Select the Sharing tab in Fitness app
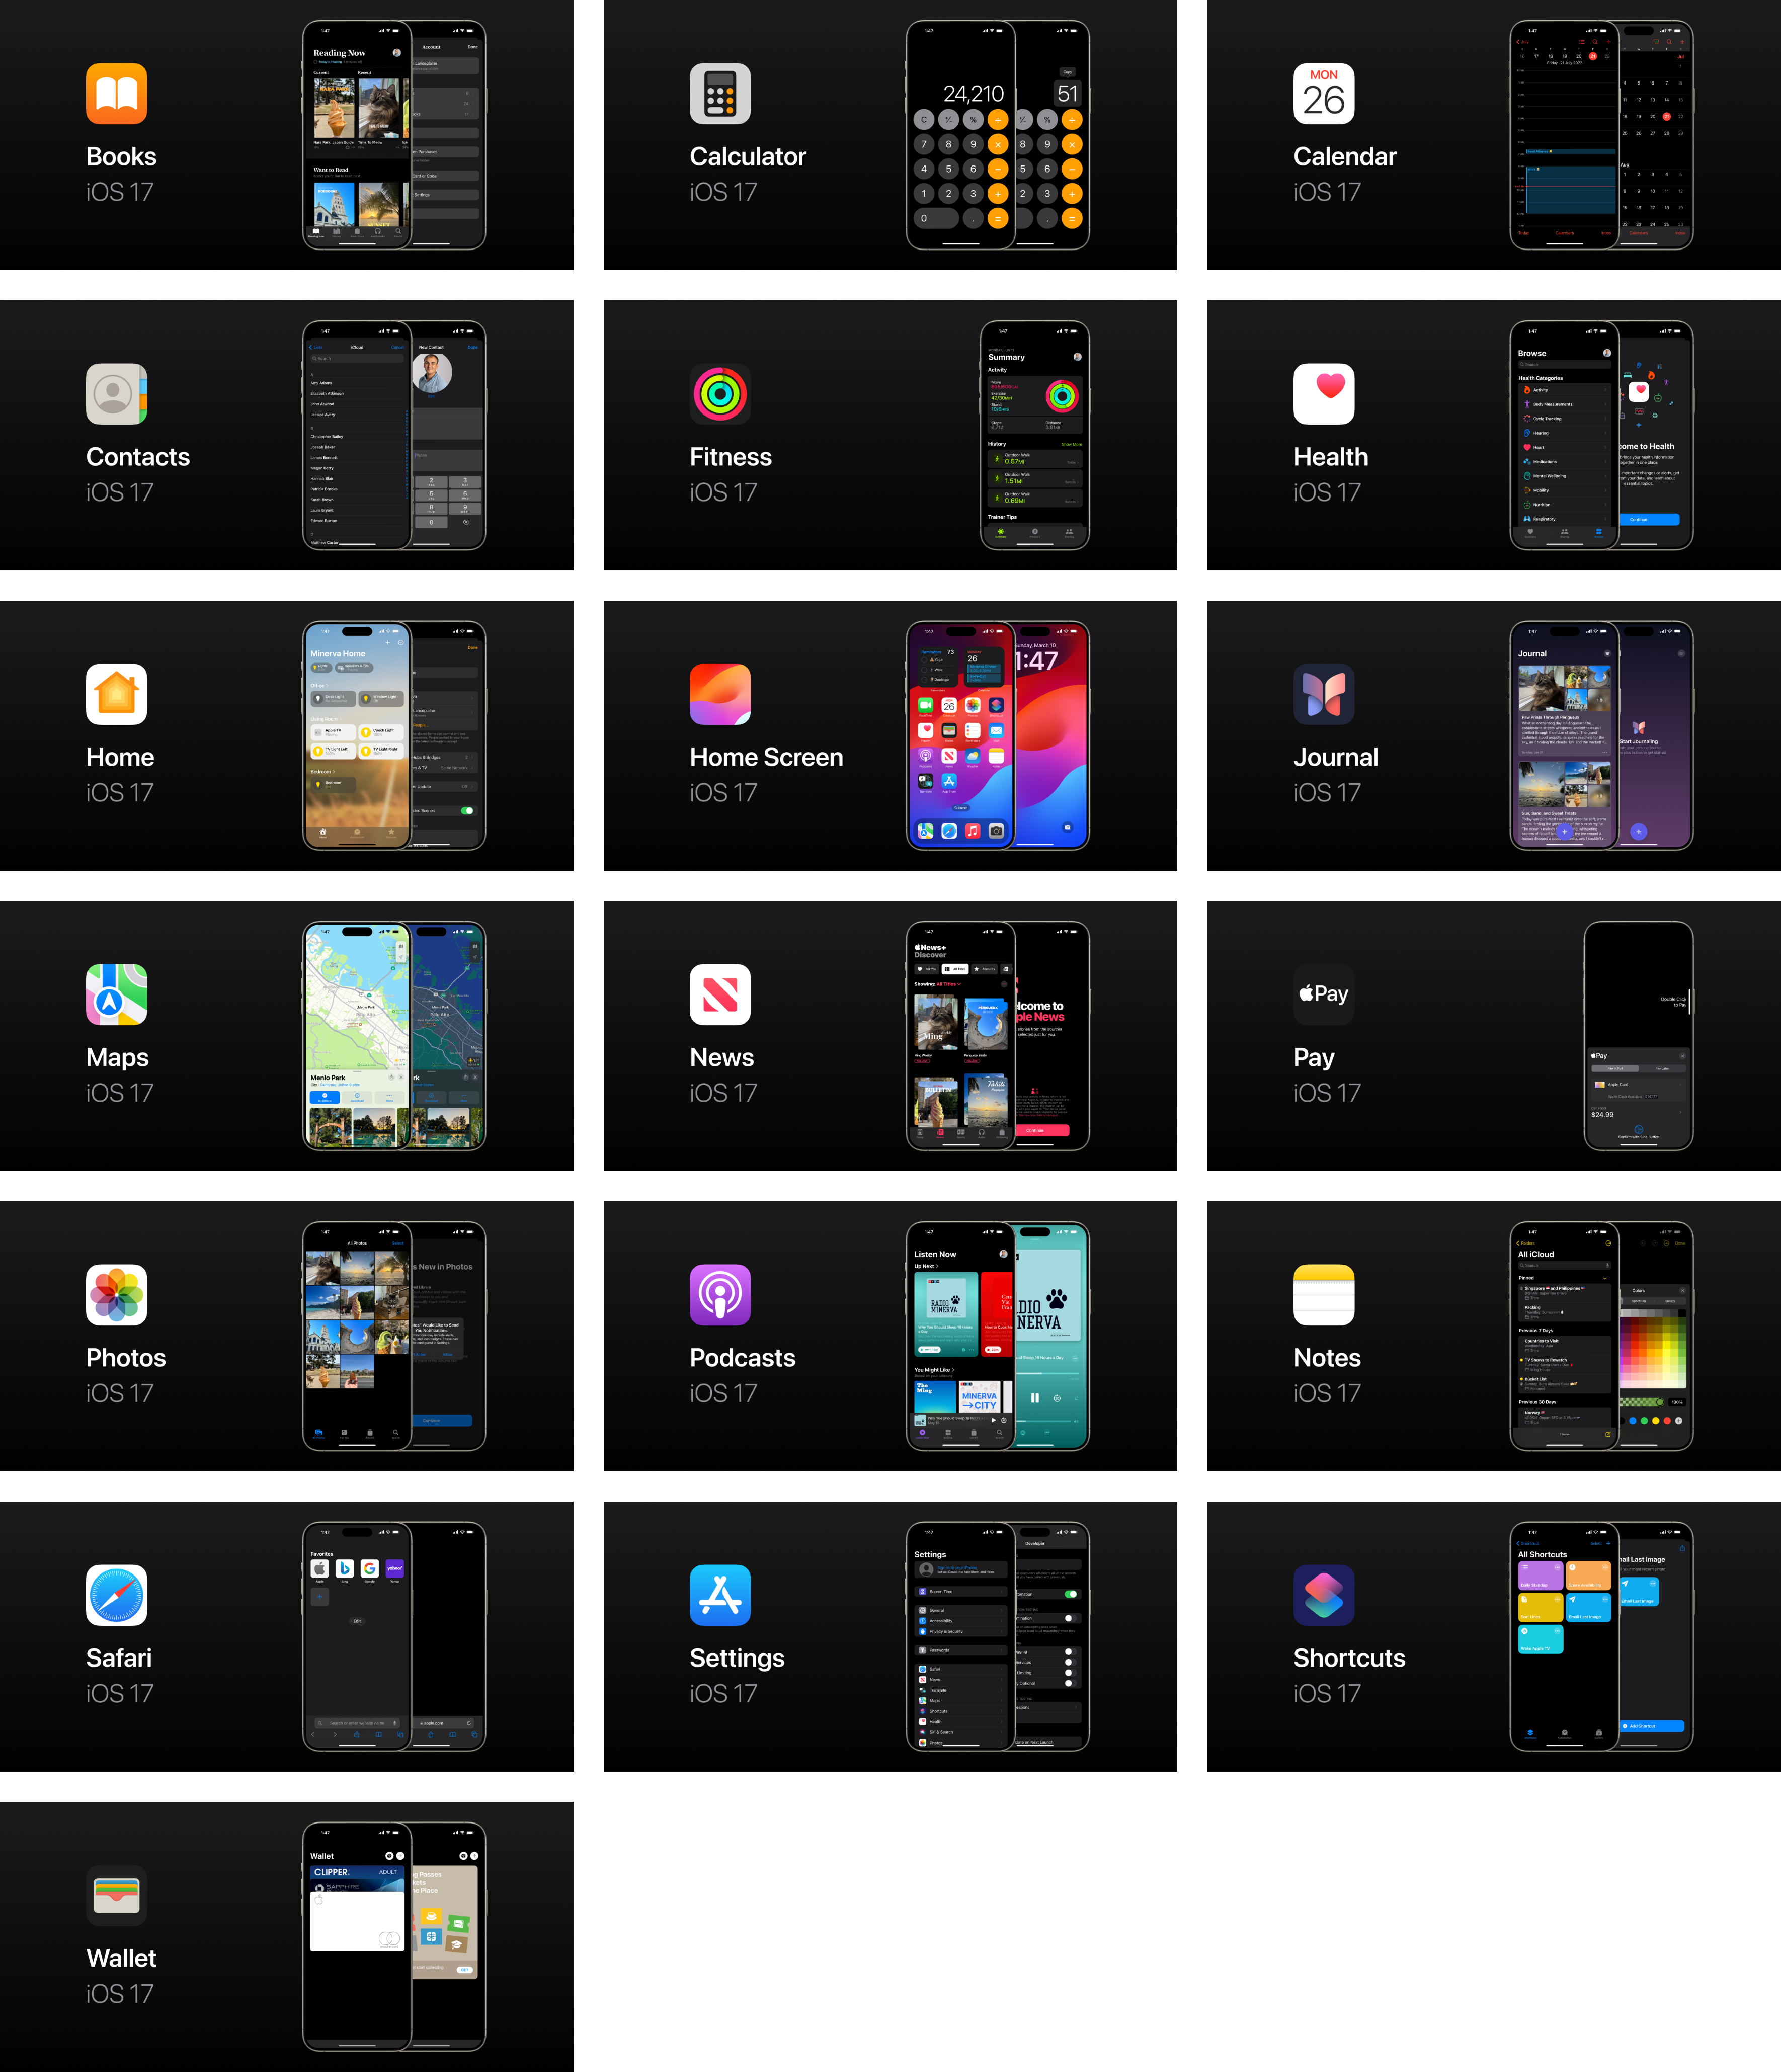 point(1069,533)
